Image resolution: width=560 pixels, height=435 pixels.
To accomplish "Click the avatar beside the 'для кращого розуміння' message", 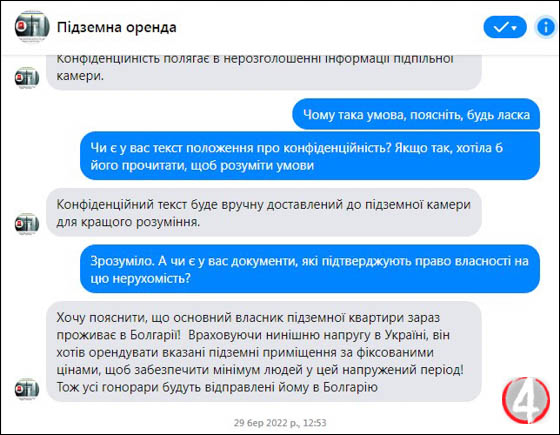I will [x=27, y=224].
